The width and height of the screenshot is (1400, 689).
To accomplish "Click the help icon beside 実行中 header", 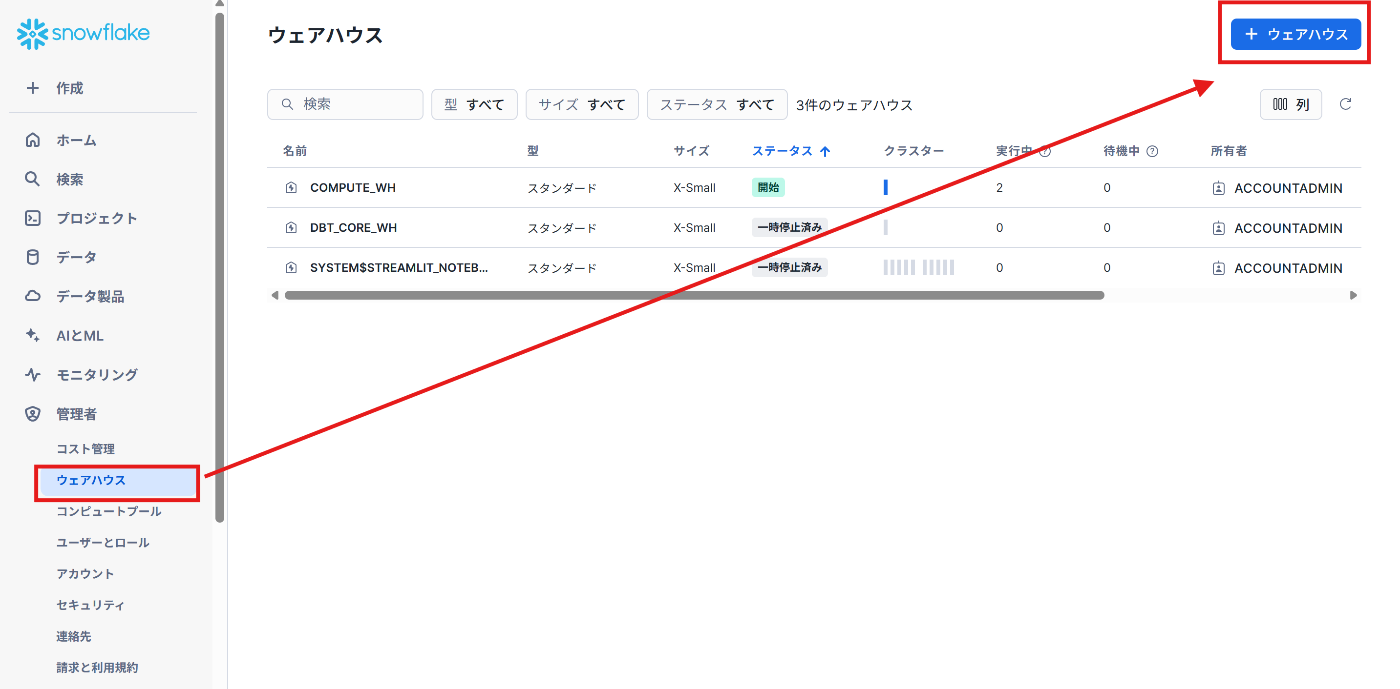I will (x=1045, y=151).
